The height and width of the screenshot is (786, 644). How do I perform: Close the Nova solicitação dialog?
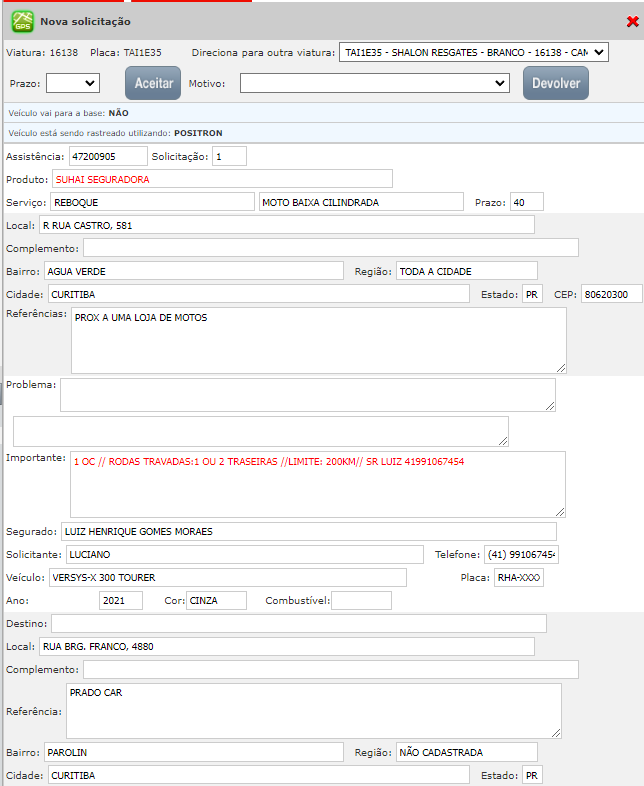point(632,21)
